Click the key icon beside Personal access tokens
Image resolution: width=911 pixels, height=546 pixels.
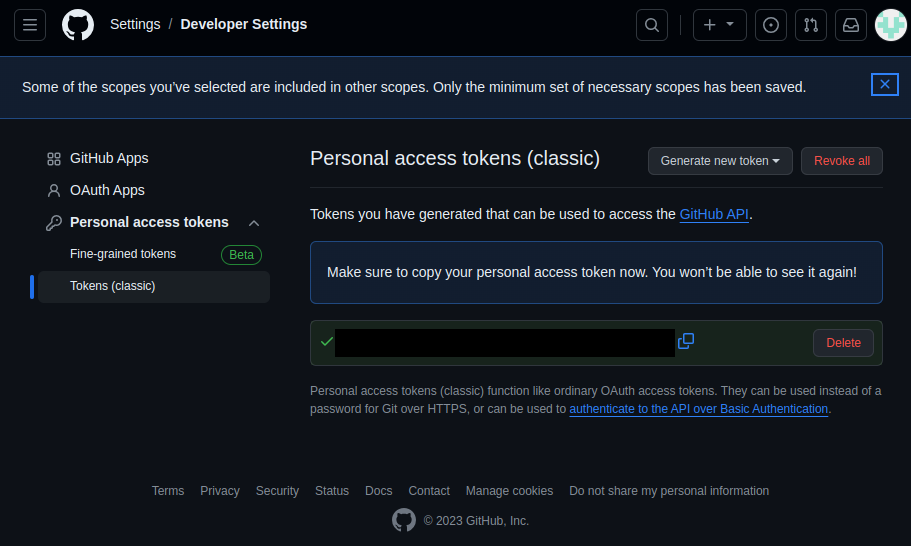point(54,222)
